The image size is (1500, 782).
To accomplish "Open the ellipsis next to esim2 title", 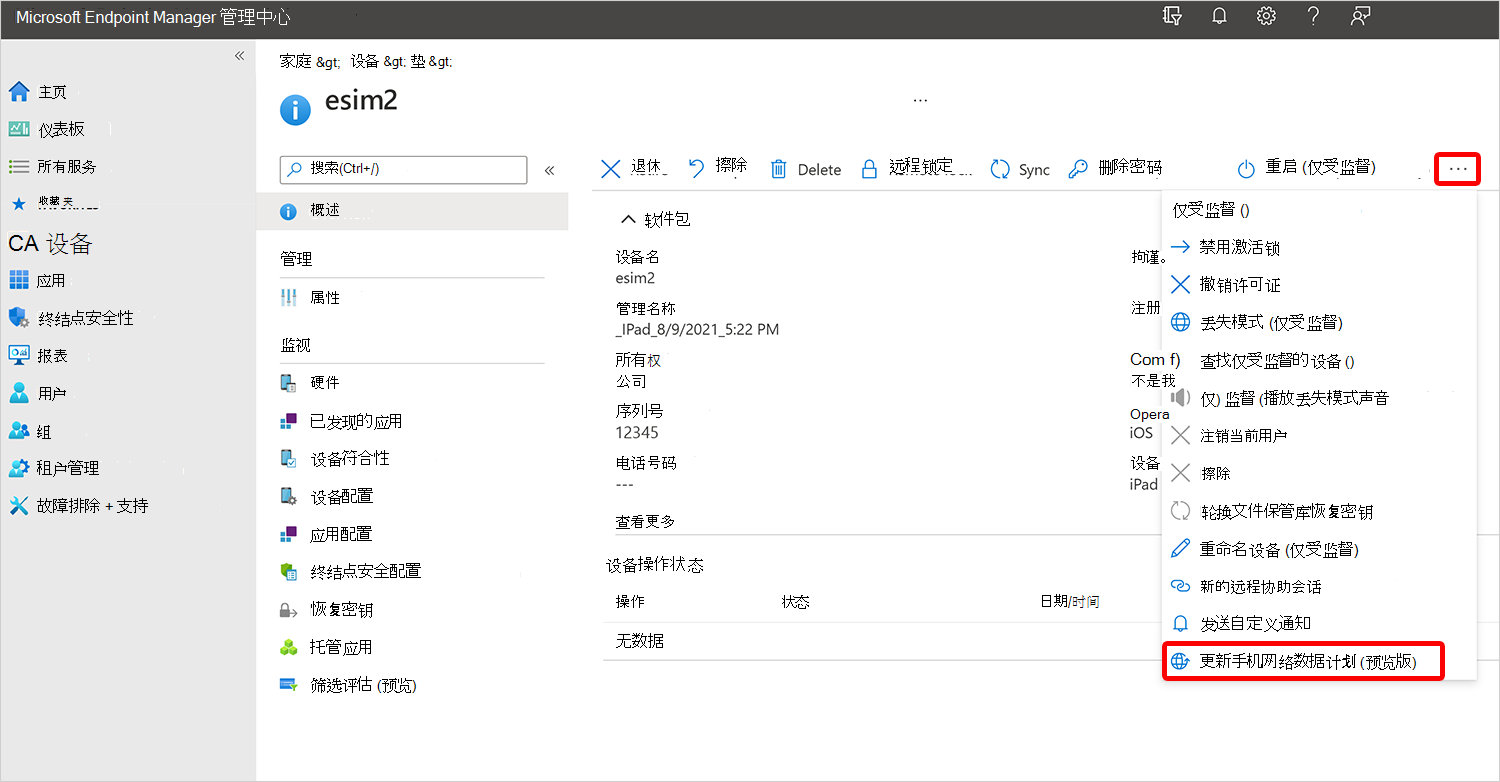I will 920,100.
